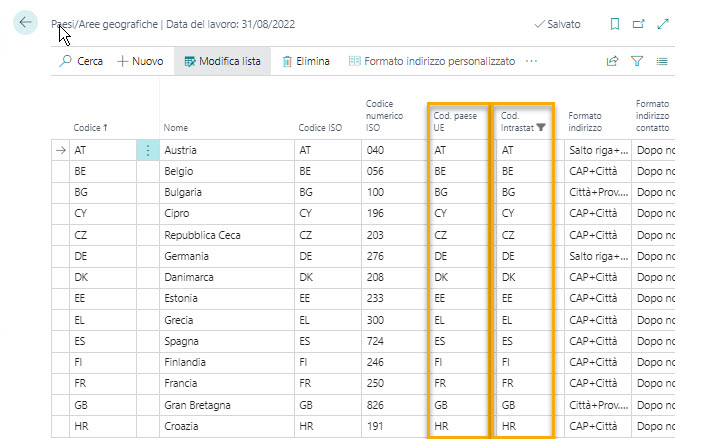Click Elimina to delete the row

(306, 61)
